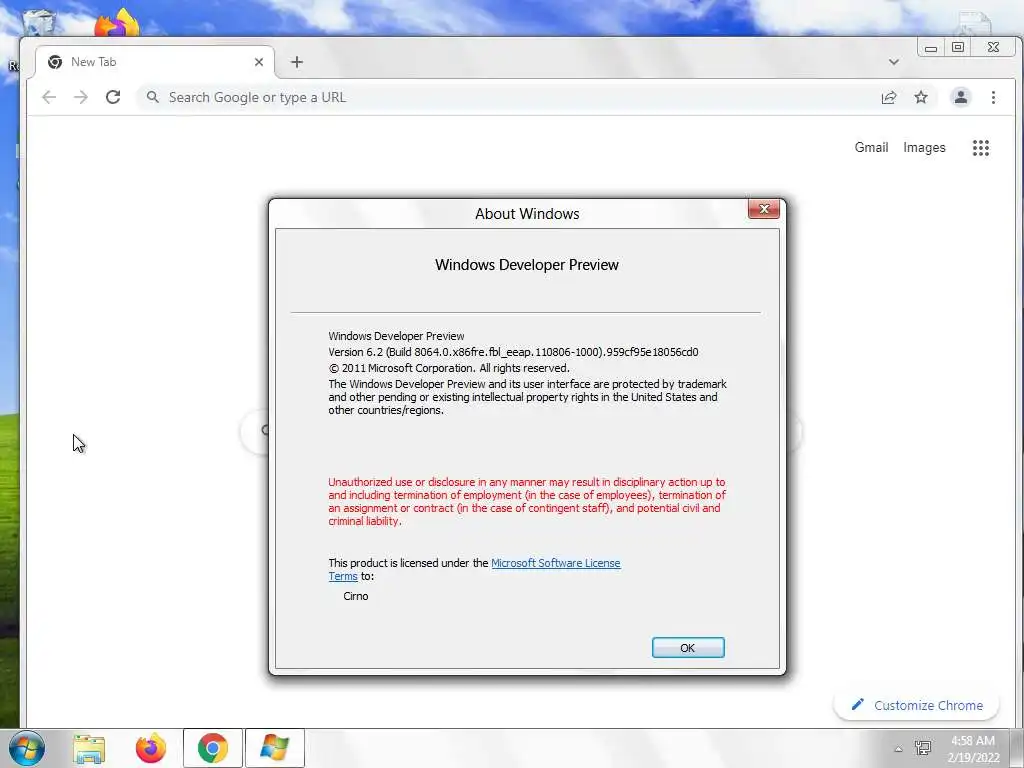Open the taskbar clock showing 4:58 AM

(973, 749)
